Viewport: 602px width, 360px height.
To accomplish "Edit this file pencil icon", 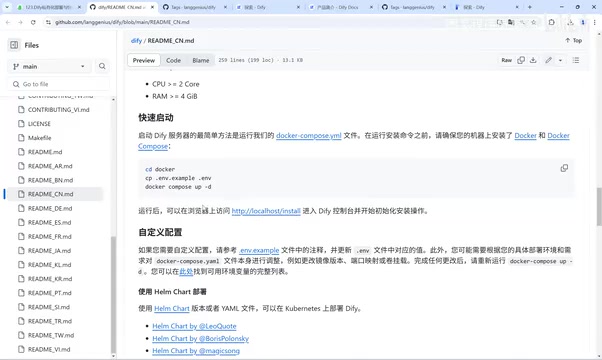I will pyautogui.click(x=548, y=60).
